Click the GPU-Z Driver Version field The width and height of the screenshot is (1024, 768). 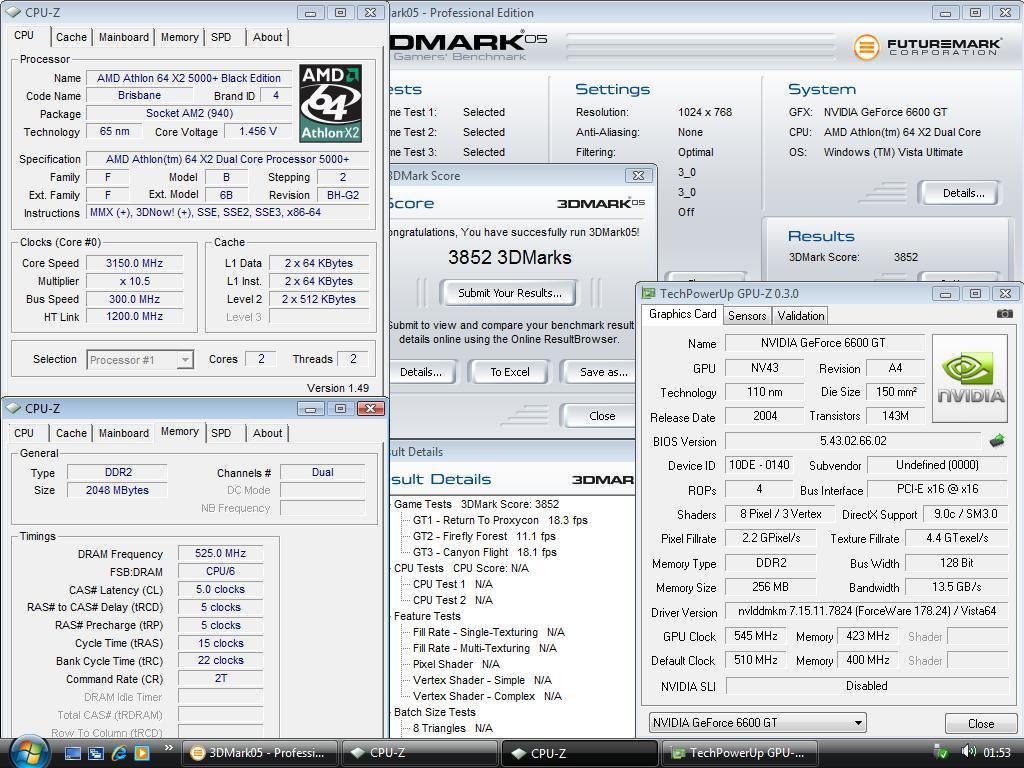pyautogui.click(x=867, y=611)
